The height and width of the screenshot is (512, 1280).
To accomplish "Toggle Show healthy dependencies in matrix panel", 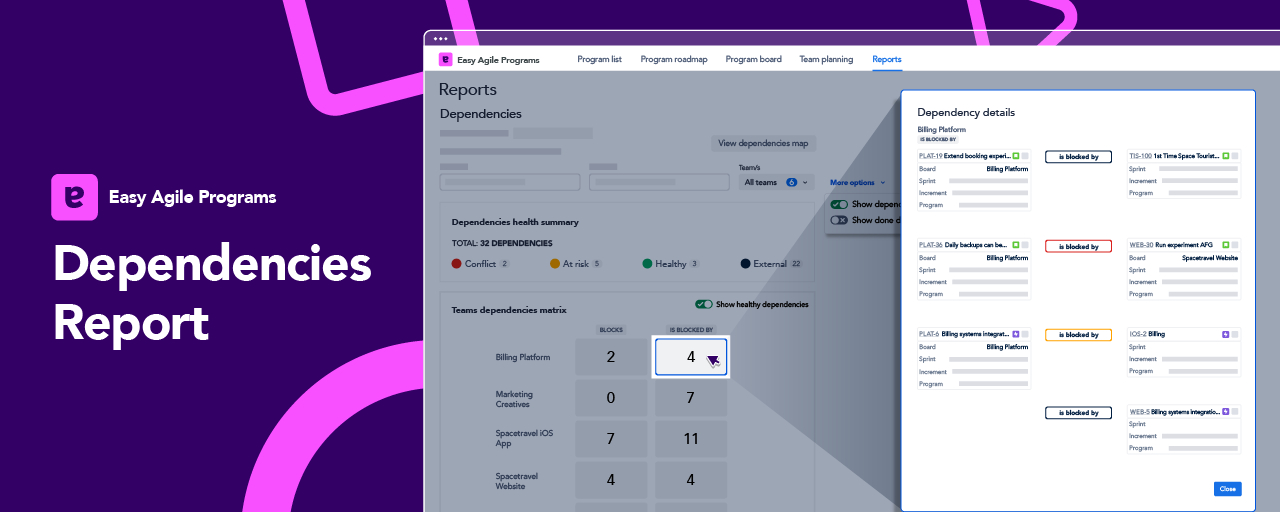I will (704, 304).
